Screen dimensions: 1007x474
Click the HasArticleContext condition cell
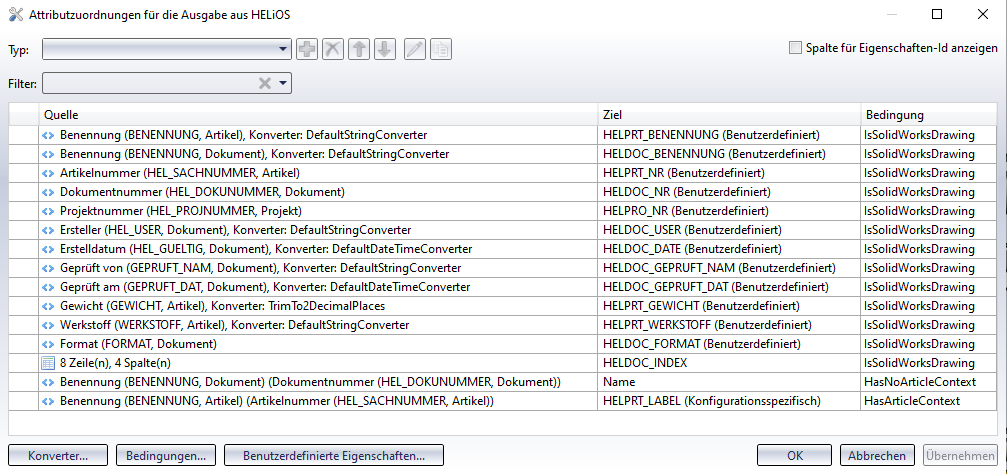pos(929,401)
